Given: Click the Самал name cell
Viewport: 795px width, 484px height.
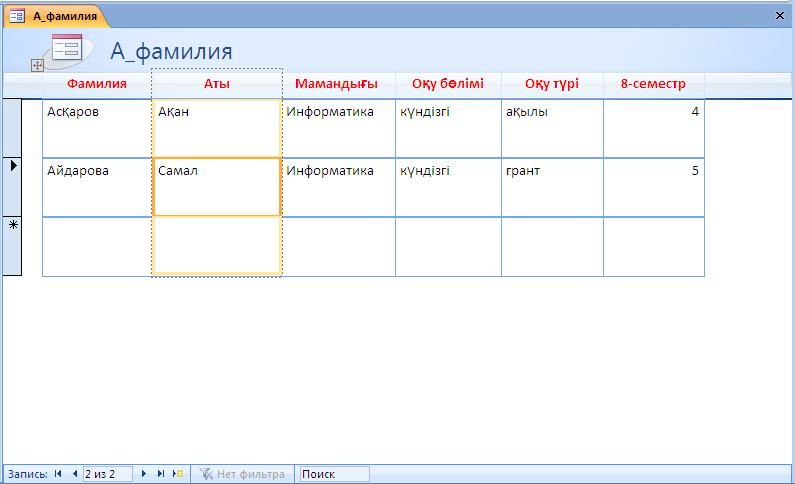Looking at the screenshot, I should point(216,187).
